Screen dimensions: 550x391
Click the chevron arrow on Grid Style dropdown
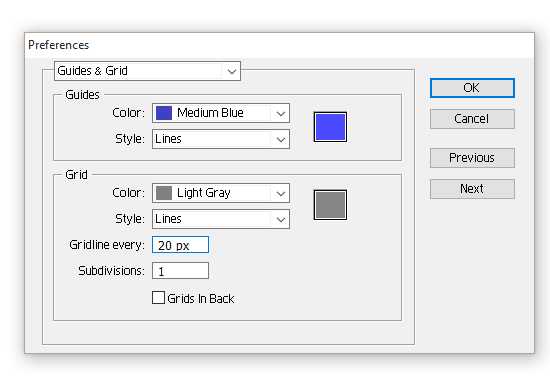[x=281, y=220]
